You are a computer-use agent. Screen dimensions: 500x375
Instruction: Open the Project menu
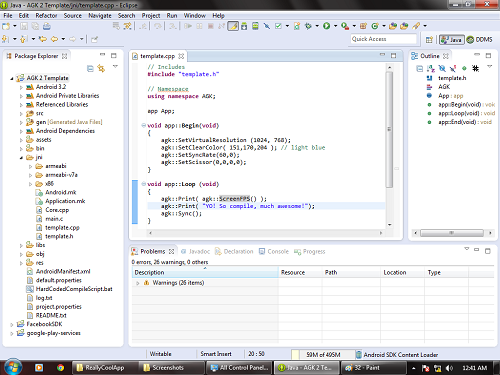tap(151, 16)
